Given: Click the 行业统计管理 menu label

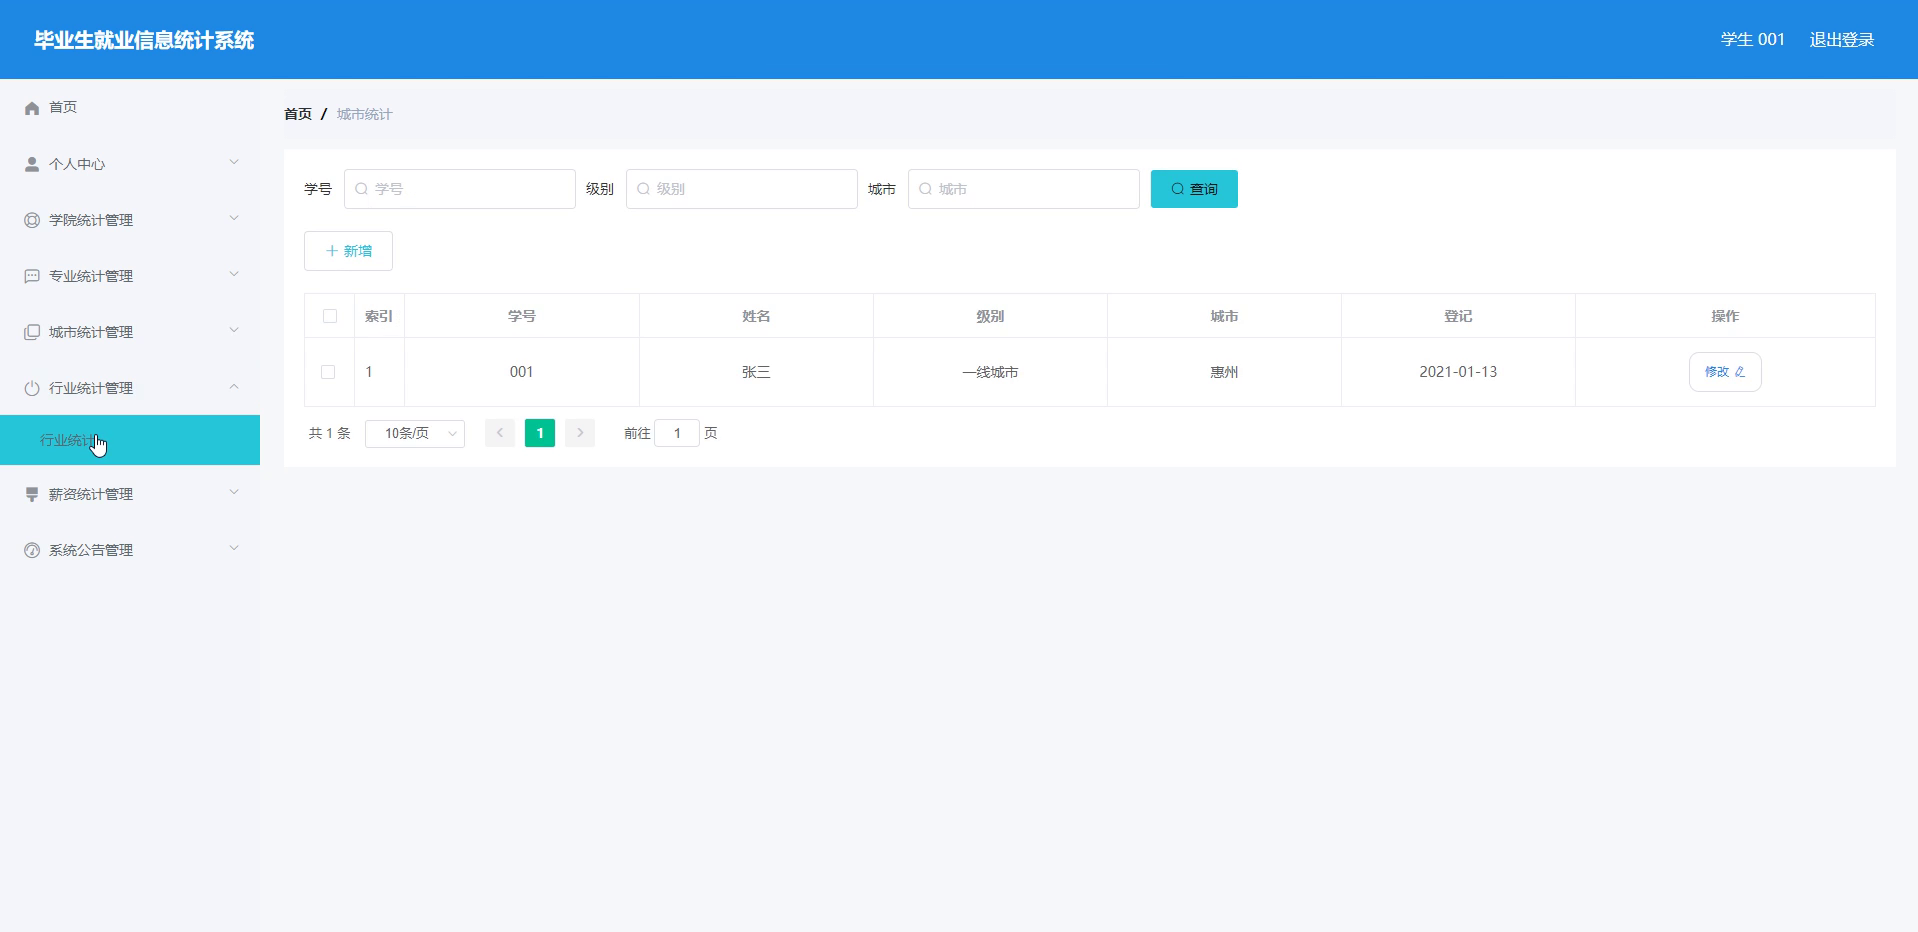Looking at the screenshot, I should tap(91, 388).
